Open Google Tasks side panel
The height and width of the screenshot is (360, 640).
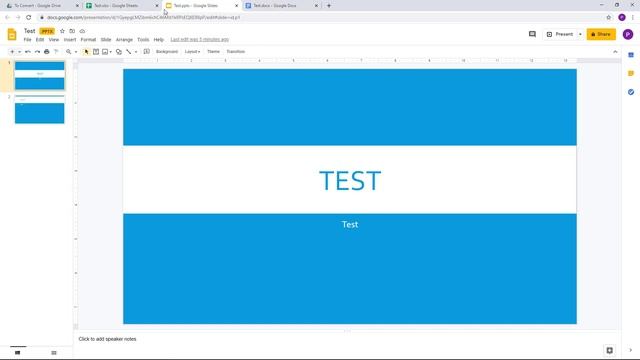point(631,92)
